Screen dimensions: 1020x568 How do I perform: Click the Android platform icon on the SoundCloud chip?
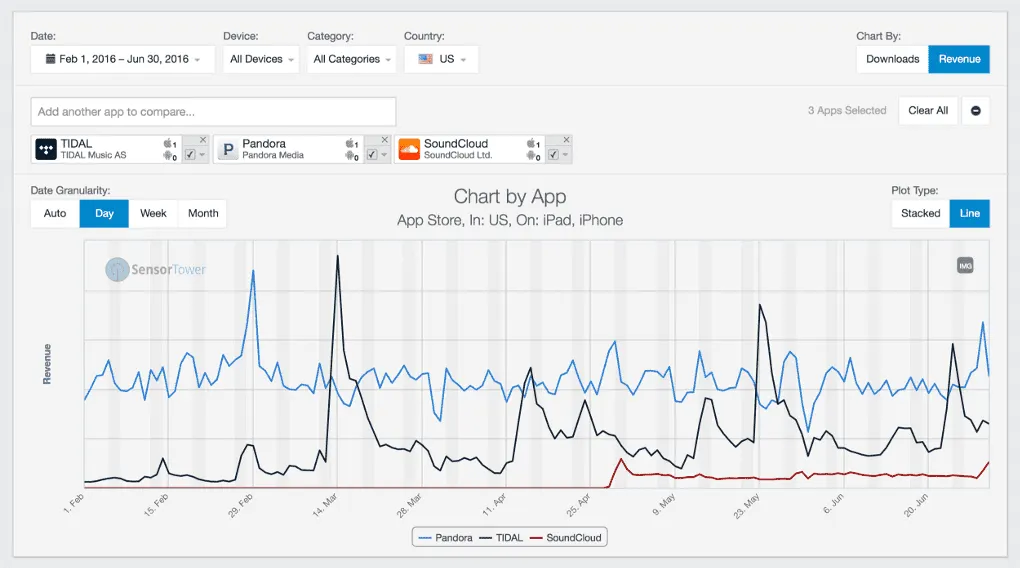(532, 156)
